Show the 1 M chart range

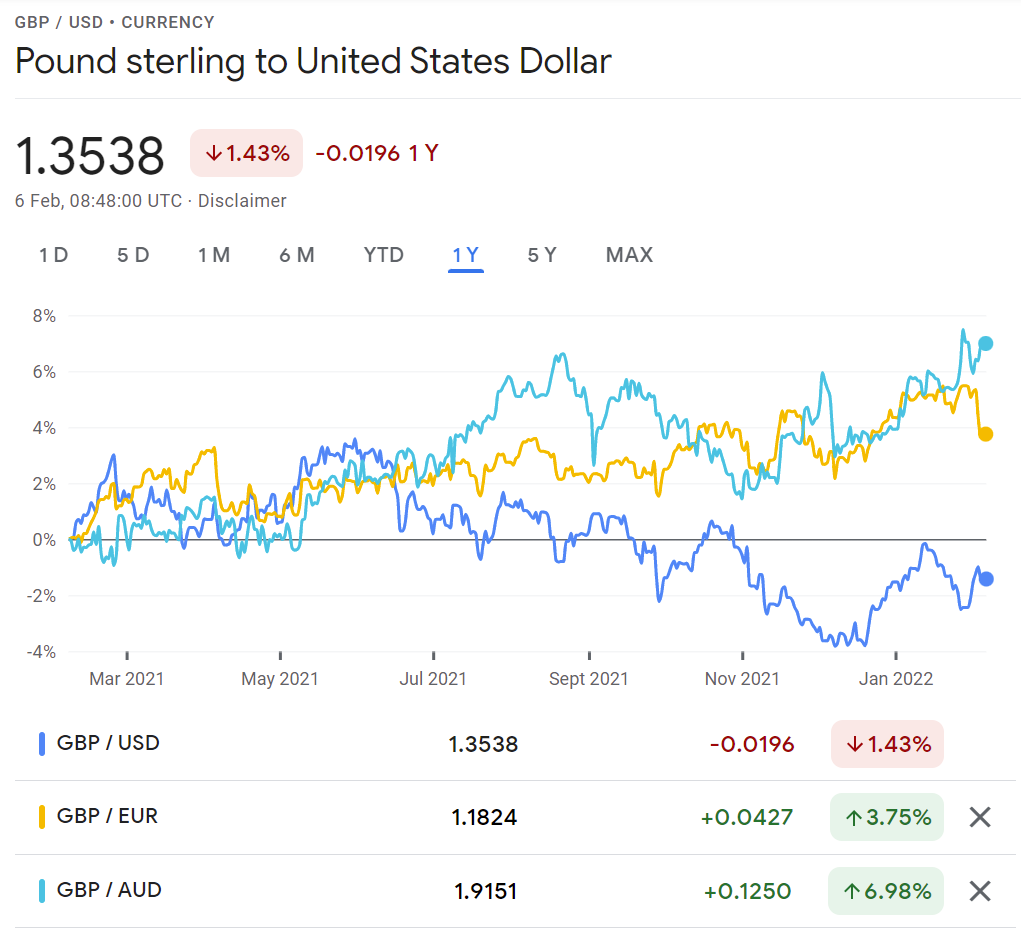pyautogui.click(x=214, y=255)
